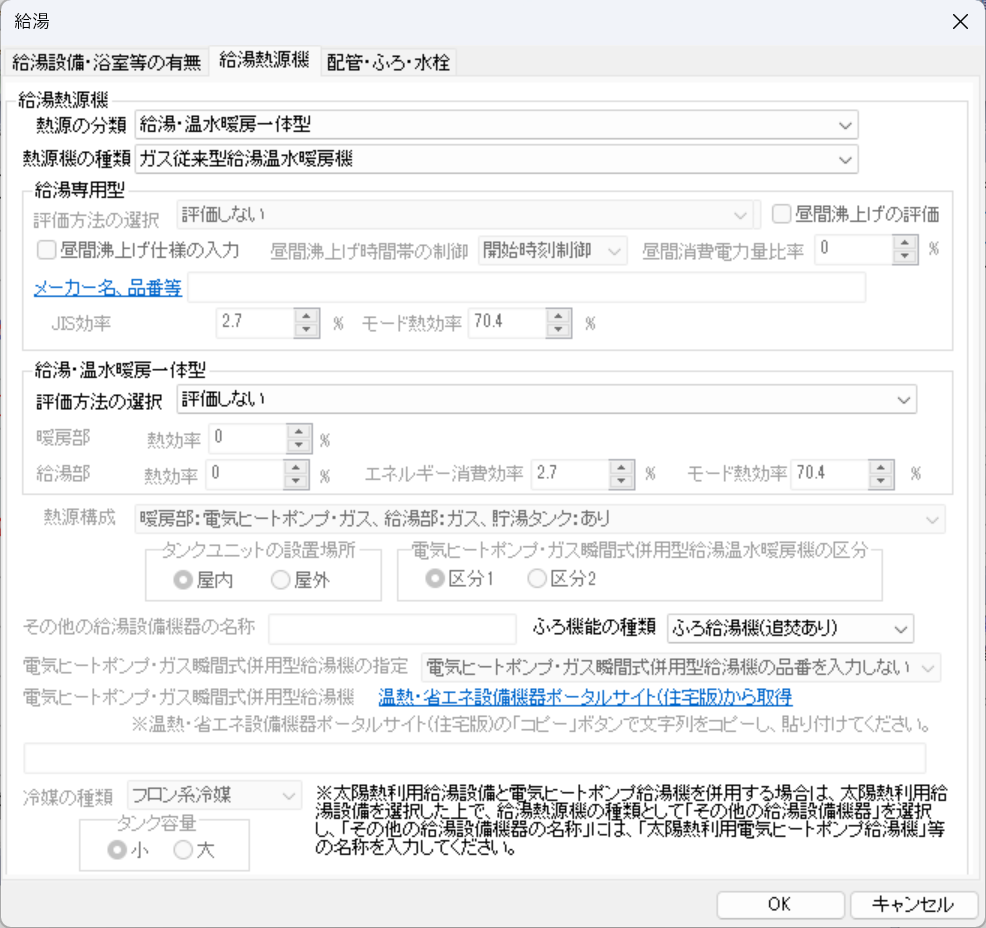Increase JIS効率 value with up arrow

[306, 316]
